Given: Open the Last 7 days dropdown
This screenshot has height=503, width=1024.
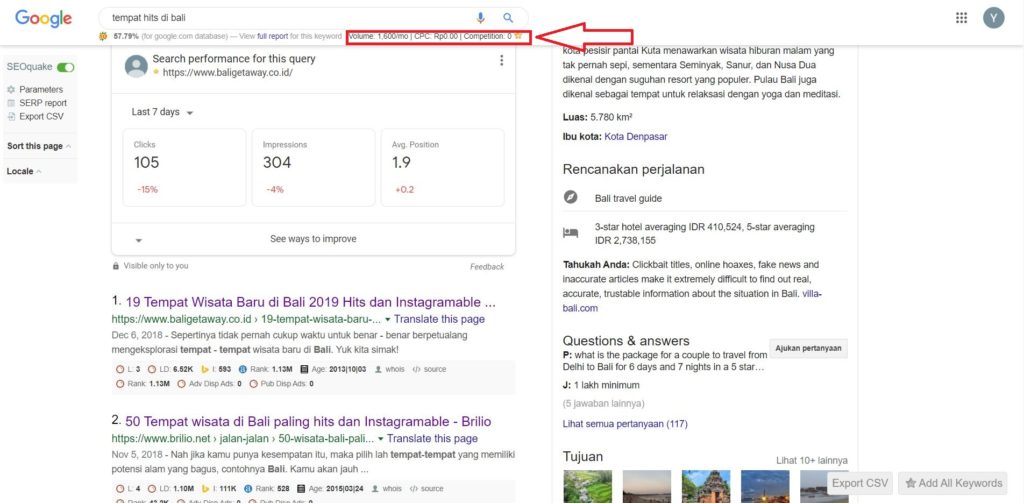Looking at the screenshot, I should 162,112.
